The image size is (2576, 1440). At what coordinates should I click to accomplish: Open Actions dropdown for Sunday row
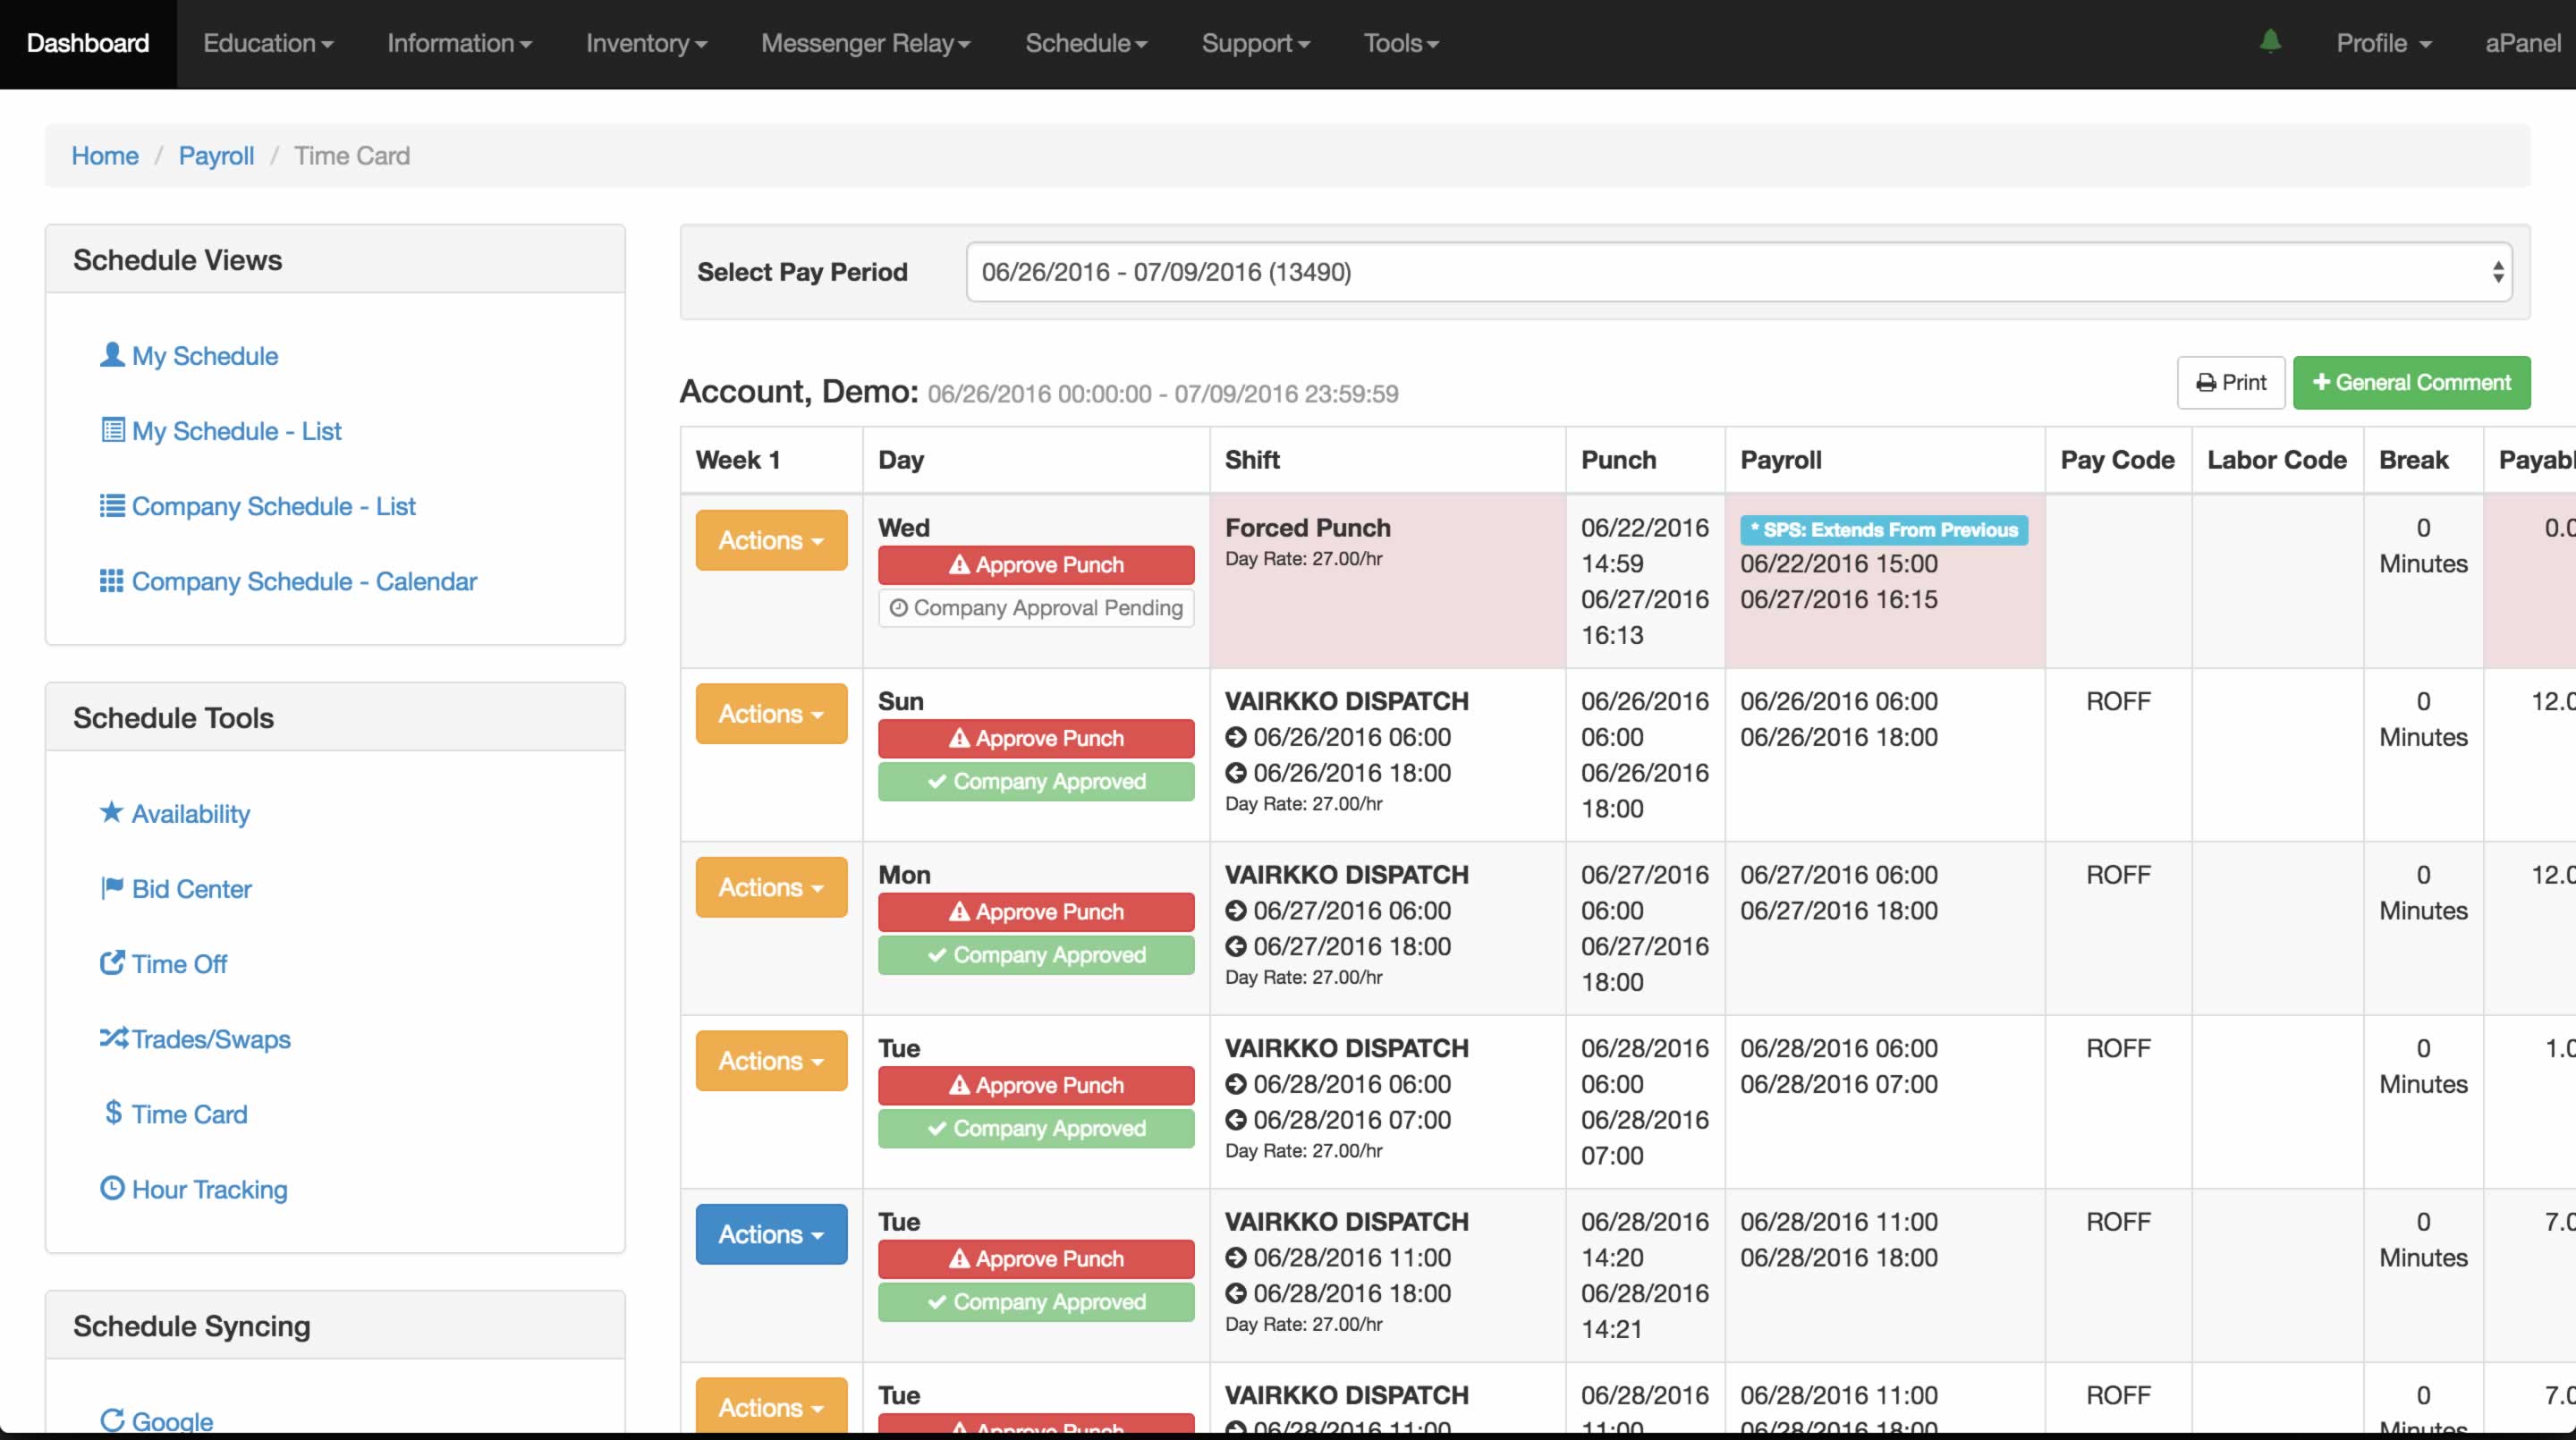tap(771, 714)
